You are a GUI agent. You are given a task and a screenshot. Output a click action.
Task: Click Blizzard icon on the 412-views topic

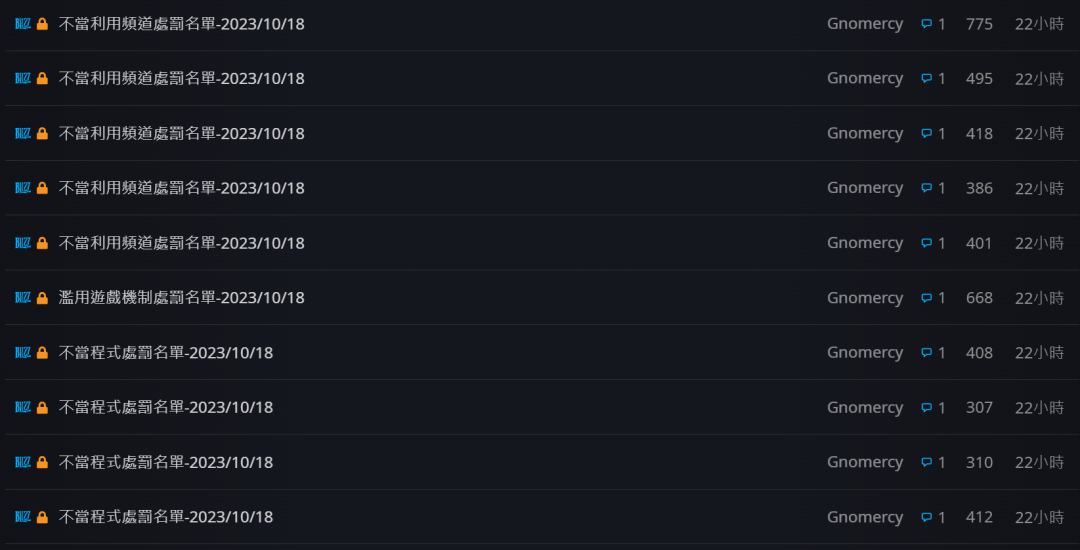point(23,517)
